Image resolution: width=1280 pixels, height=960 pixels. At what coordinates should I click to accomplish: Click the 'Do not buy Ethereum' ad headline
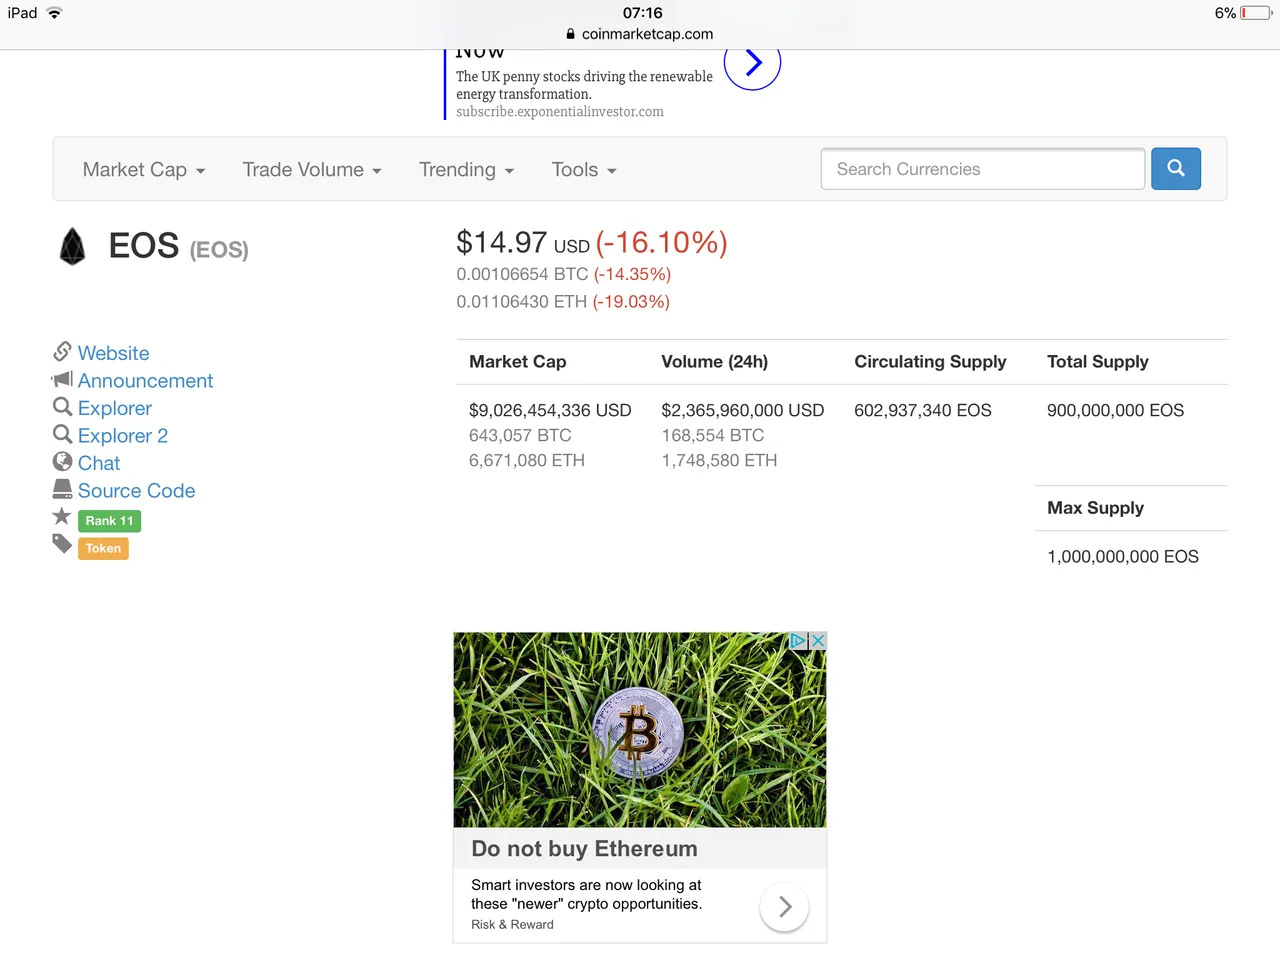(x=585, y=849)
